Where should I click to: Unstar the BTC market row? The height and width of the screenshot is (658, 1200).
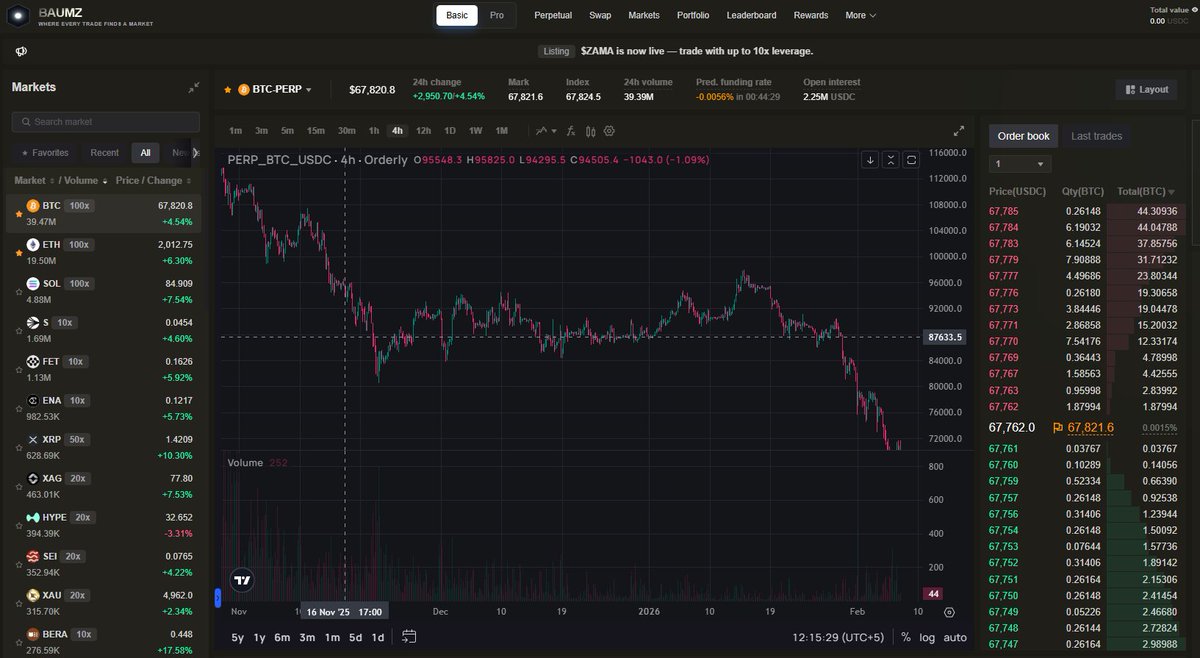coord(18,215)
